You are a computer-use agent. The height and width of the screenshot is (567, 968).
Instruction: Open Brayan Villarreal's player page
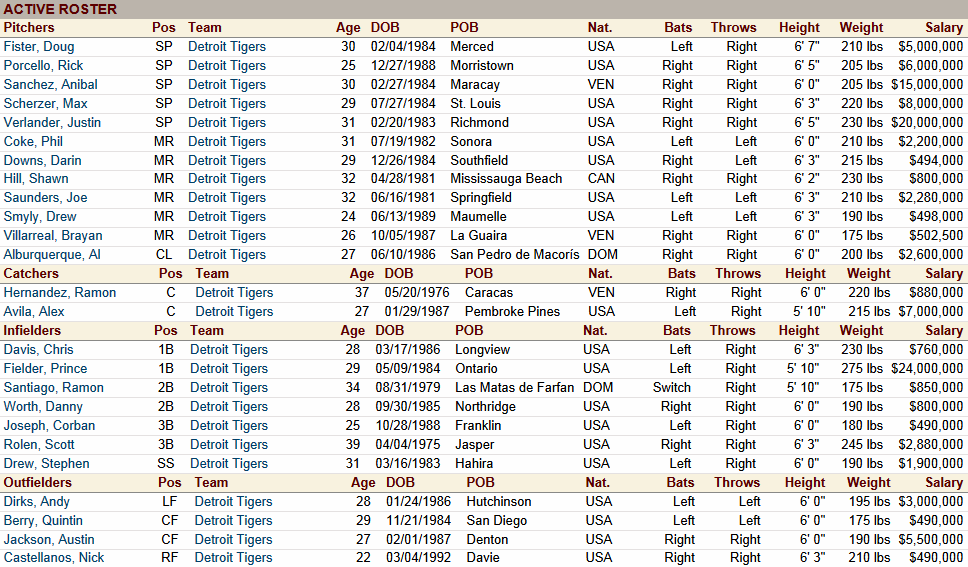[51, 235]
